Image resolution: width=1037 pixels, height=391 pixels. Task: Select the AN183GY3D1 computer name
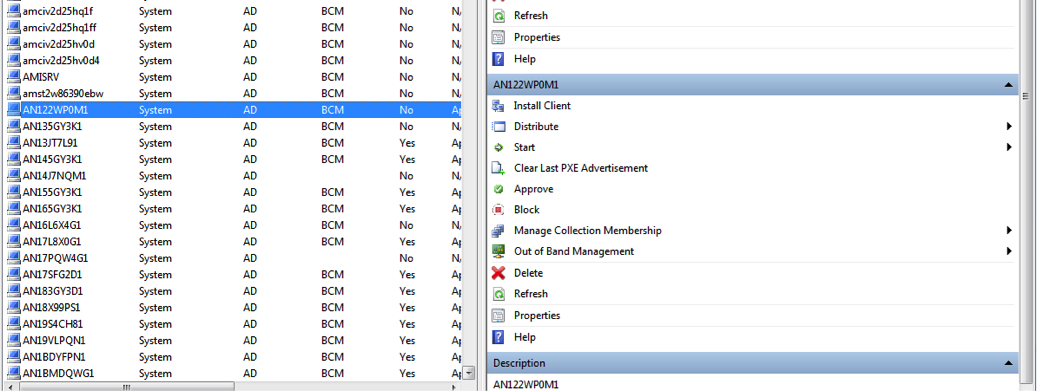52,291
